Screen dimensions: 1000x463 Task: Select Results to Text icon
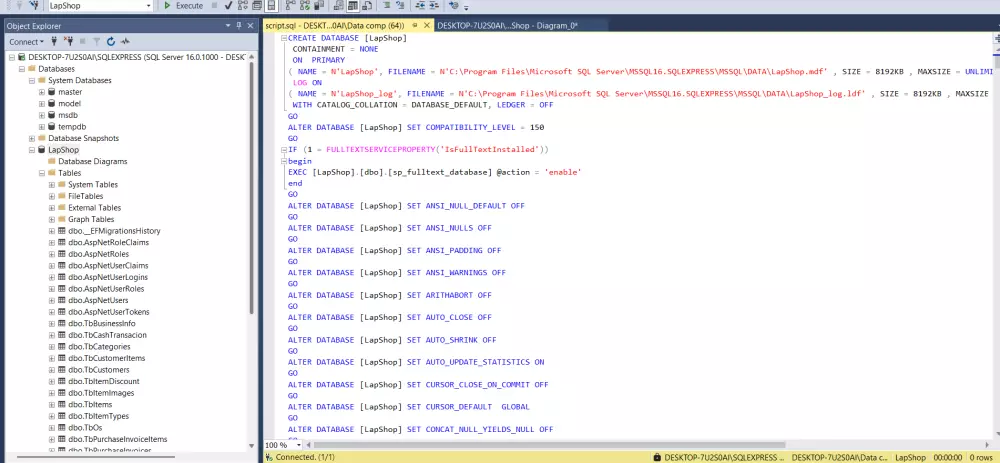[x=339, y=5]
